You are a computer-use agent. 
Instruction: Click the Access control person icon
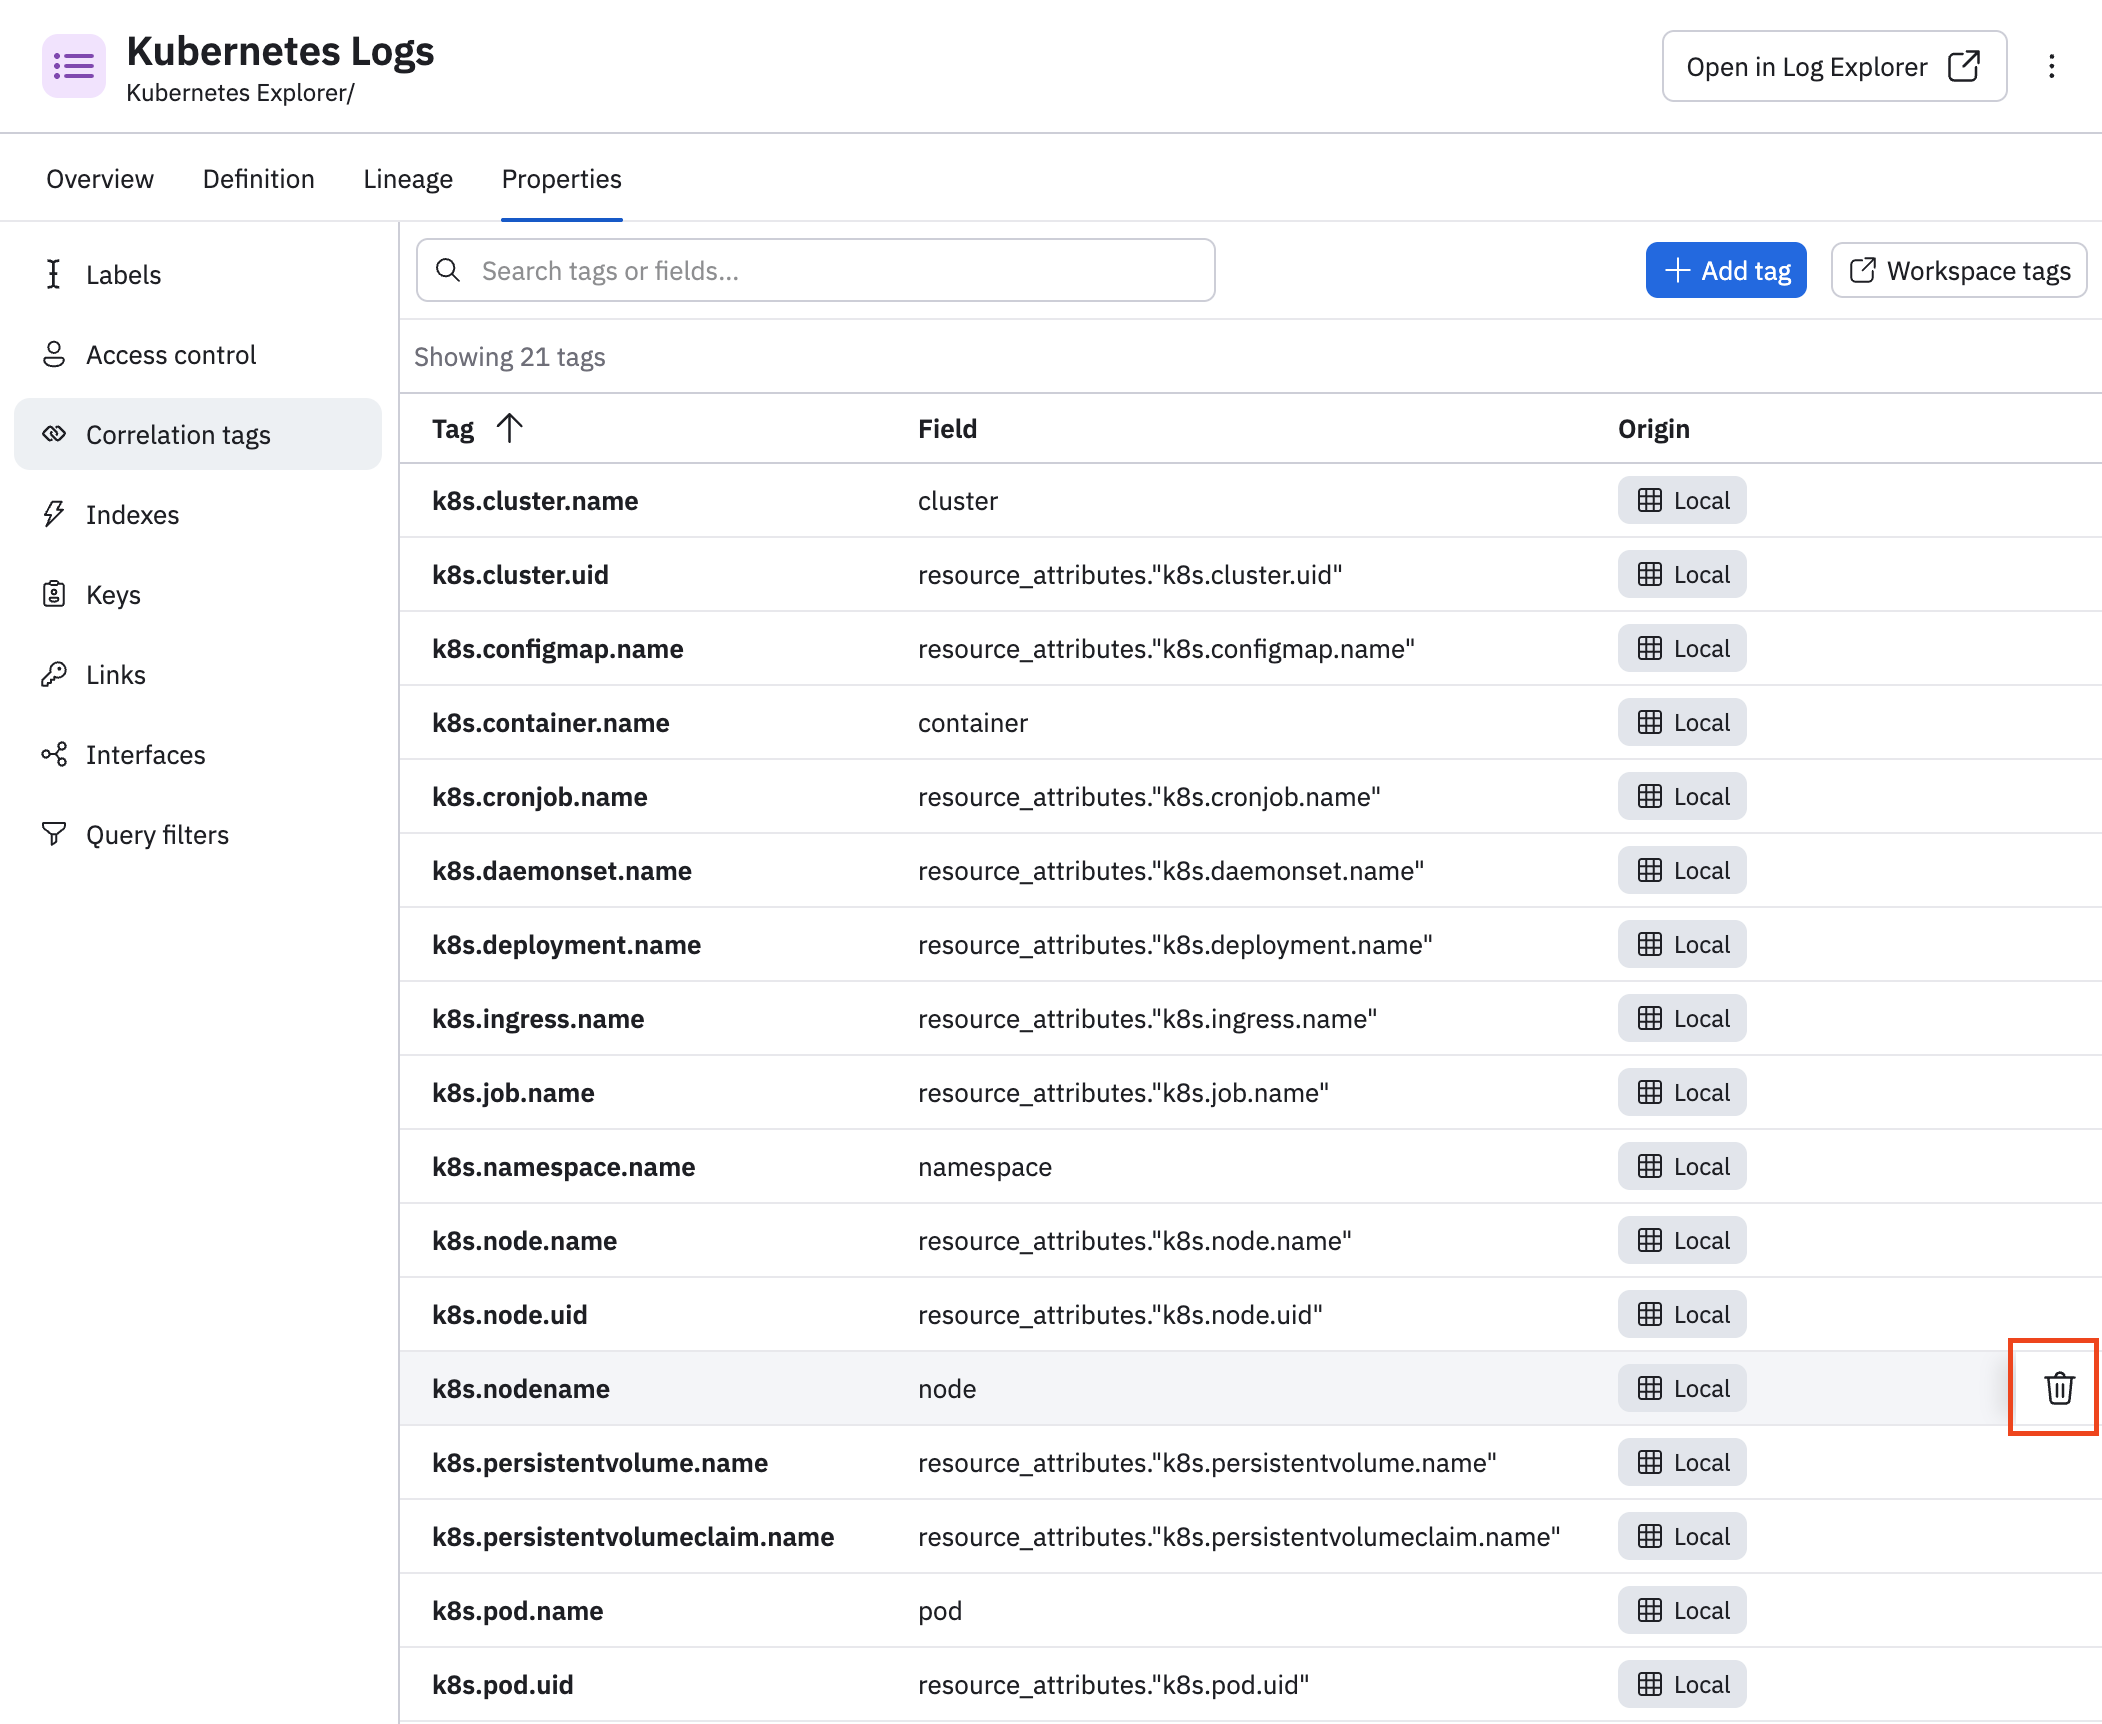(x=54, y=354)
